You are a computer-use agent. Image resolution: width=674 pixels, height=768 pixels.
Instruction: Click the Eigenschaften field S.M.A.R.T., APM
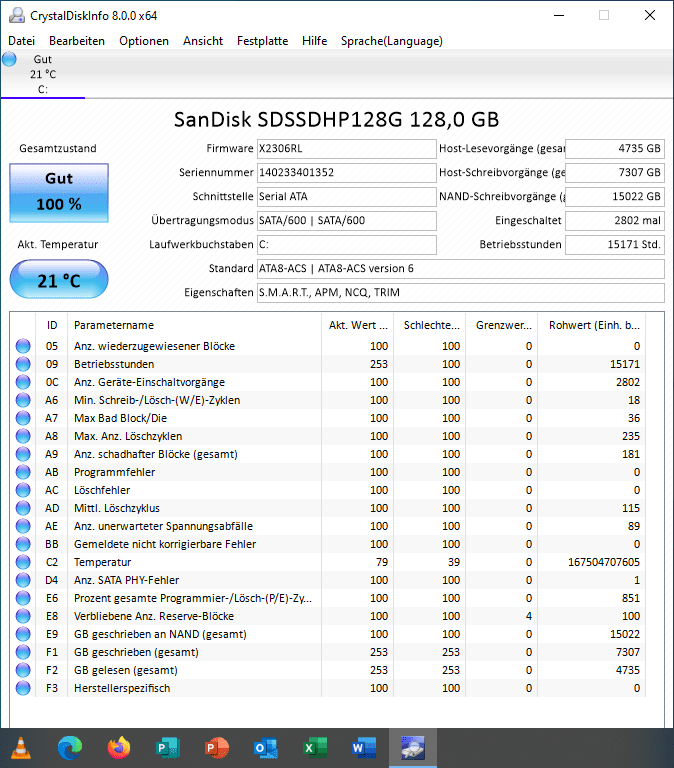pos(461,292)
